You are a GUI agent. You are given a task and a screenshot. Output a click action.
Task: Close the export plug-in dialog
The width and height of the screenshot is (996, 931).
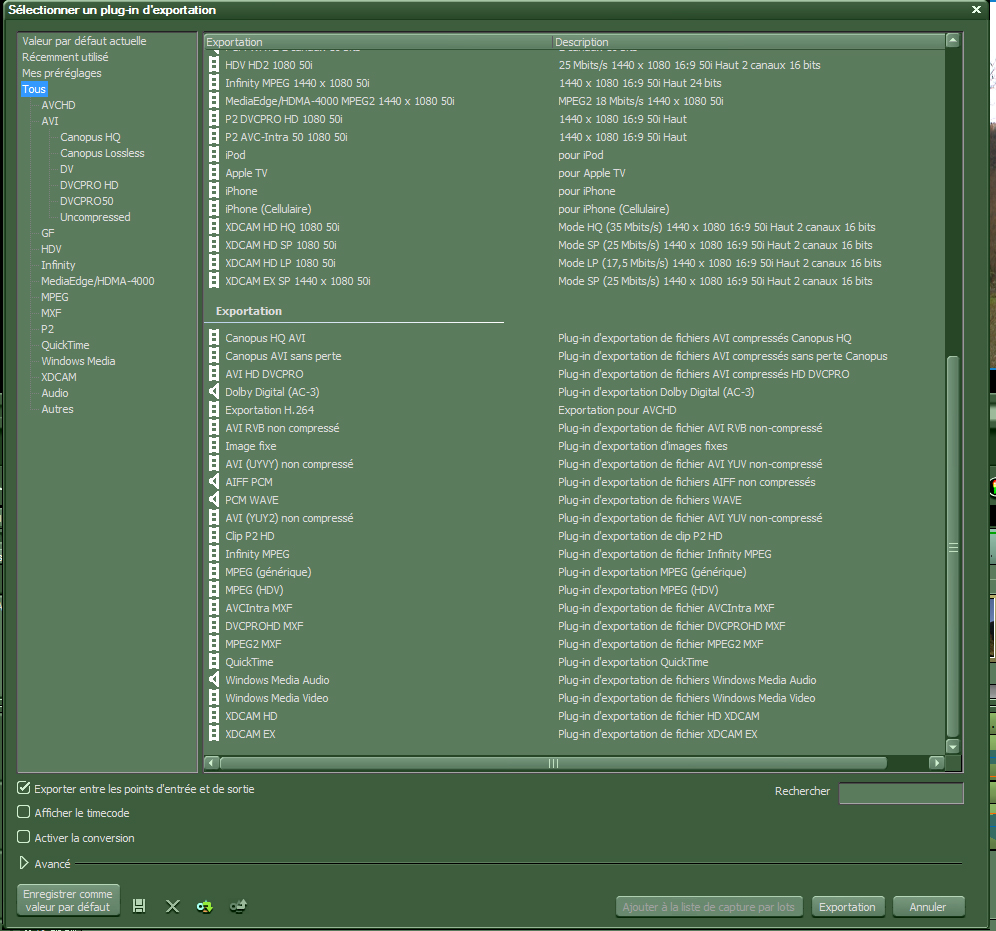click(976, 10)
